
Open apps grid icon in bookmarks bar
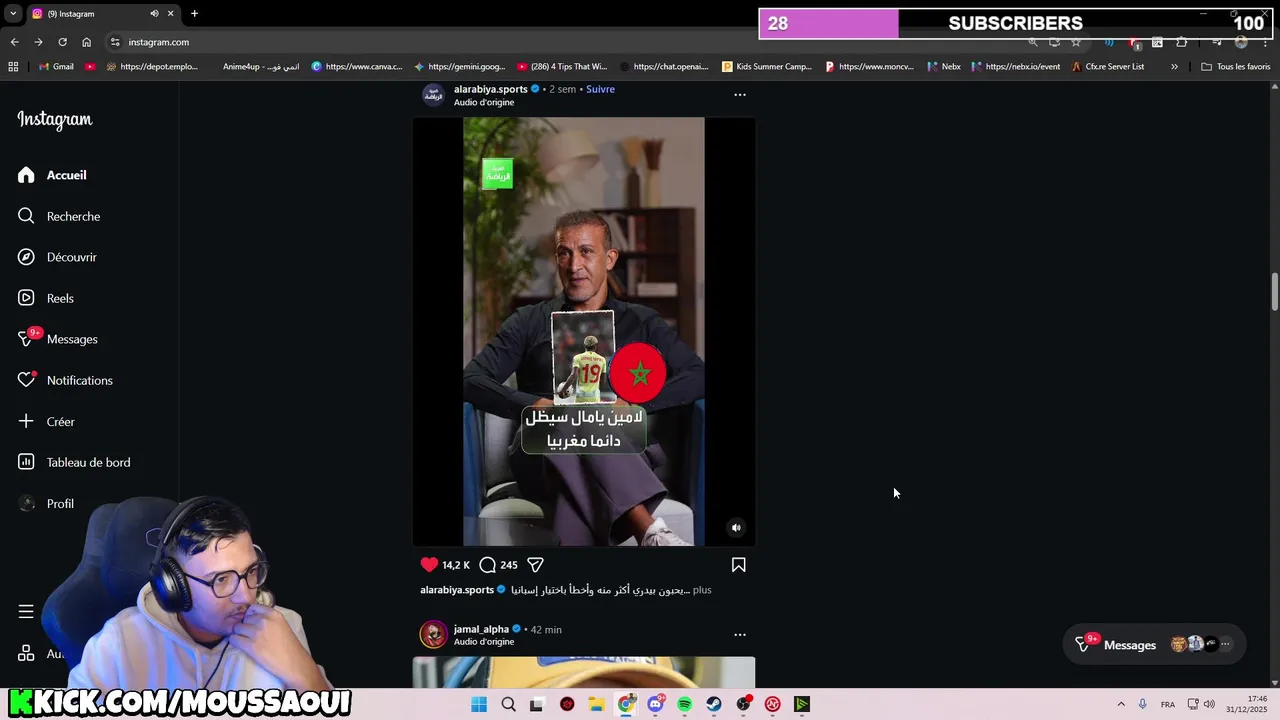13,67
